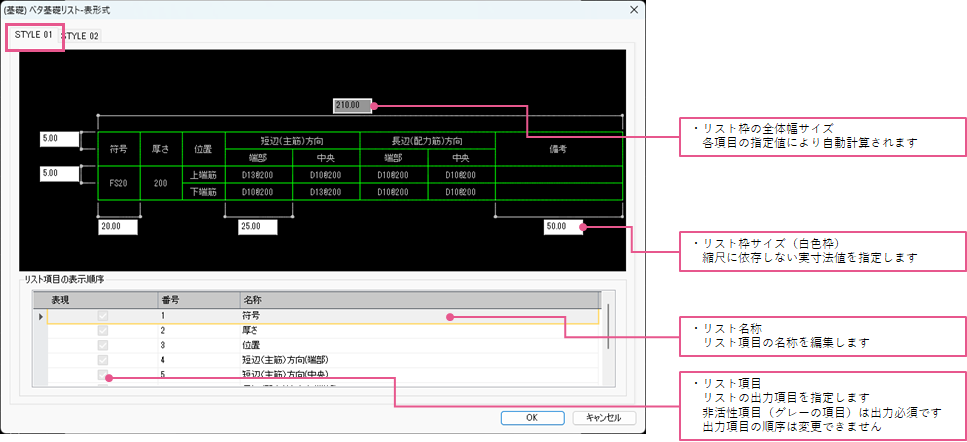Click number cell 3 in the list

199,345
